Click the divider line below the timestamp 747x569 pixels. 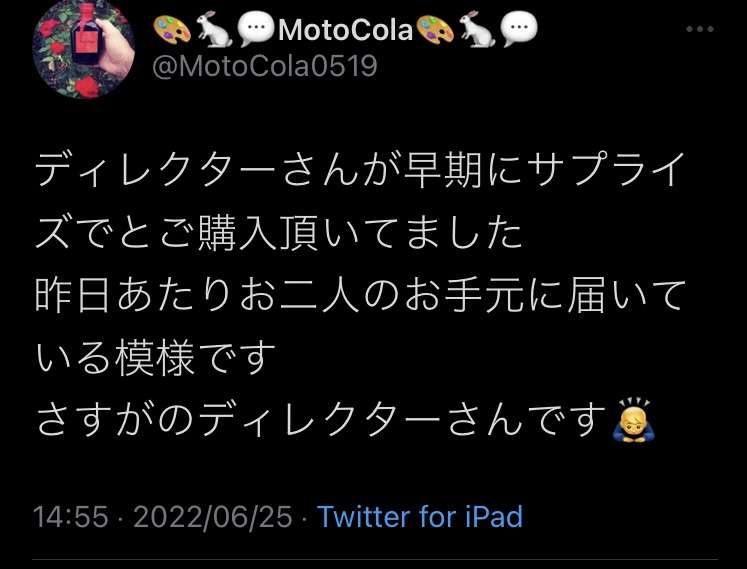(375, 559)
